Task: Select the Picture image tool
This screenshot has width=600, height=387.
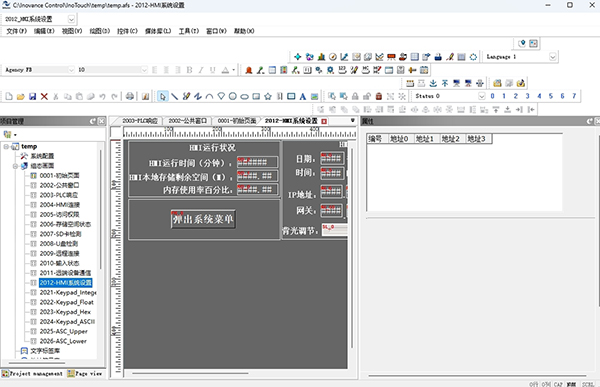Action: pyautogui.click(x=315, y=96)
